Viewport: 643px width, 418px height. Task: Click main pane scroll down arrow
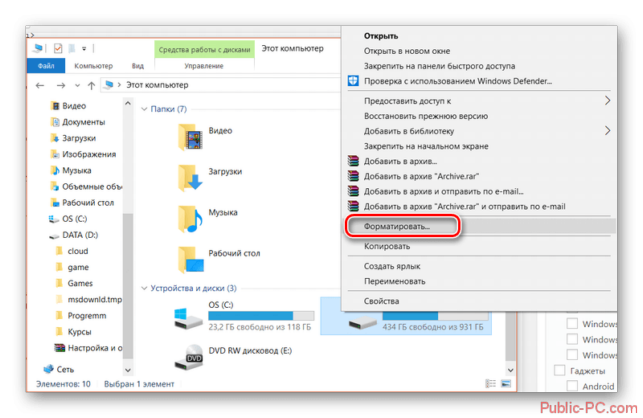pos(511,370)
